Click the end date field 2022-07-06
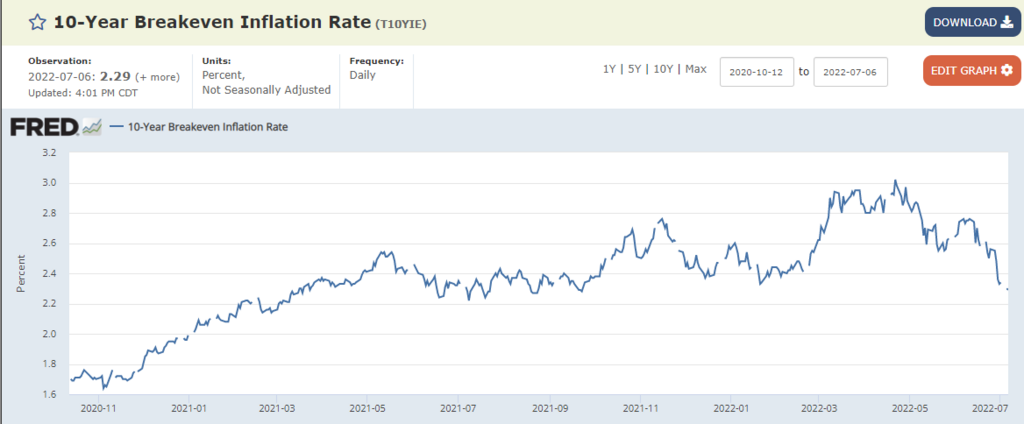 [x=850, y=72]
